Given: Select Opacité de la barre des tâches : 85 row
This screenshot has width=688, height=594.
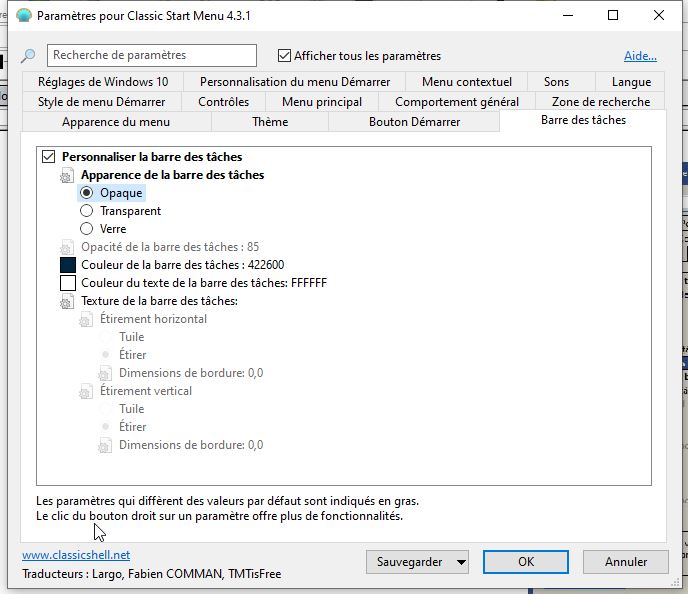Looking at the screenshot, I should tap(170, 247).
